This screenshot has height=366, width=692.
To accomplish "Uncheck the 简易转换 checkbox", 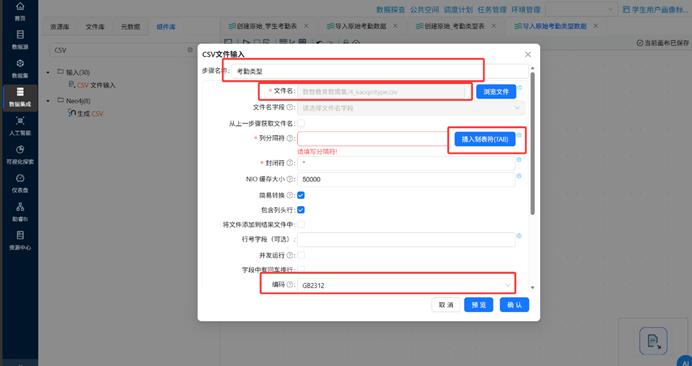I will pos(301,195).
